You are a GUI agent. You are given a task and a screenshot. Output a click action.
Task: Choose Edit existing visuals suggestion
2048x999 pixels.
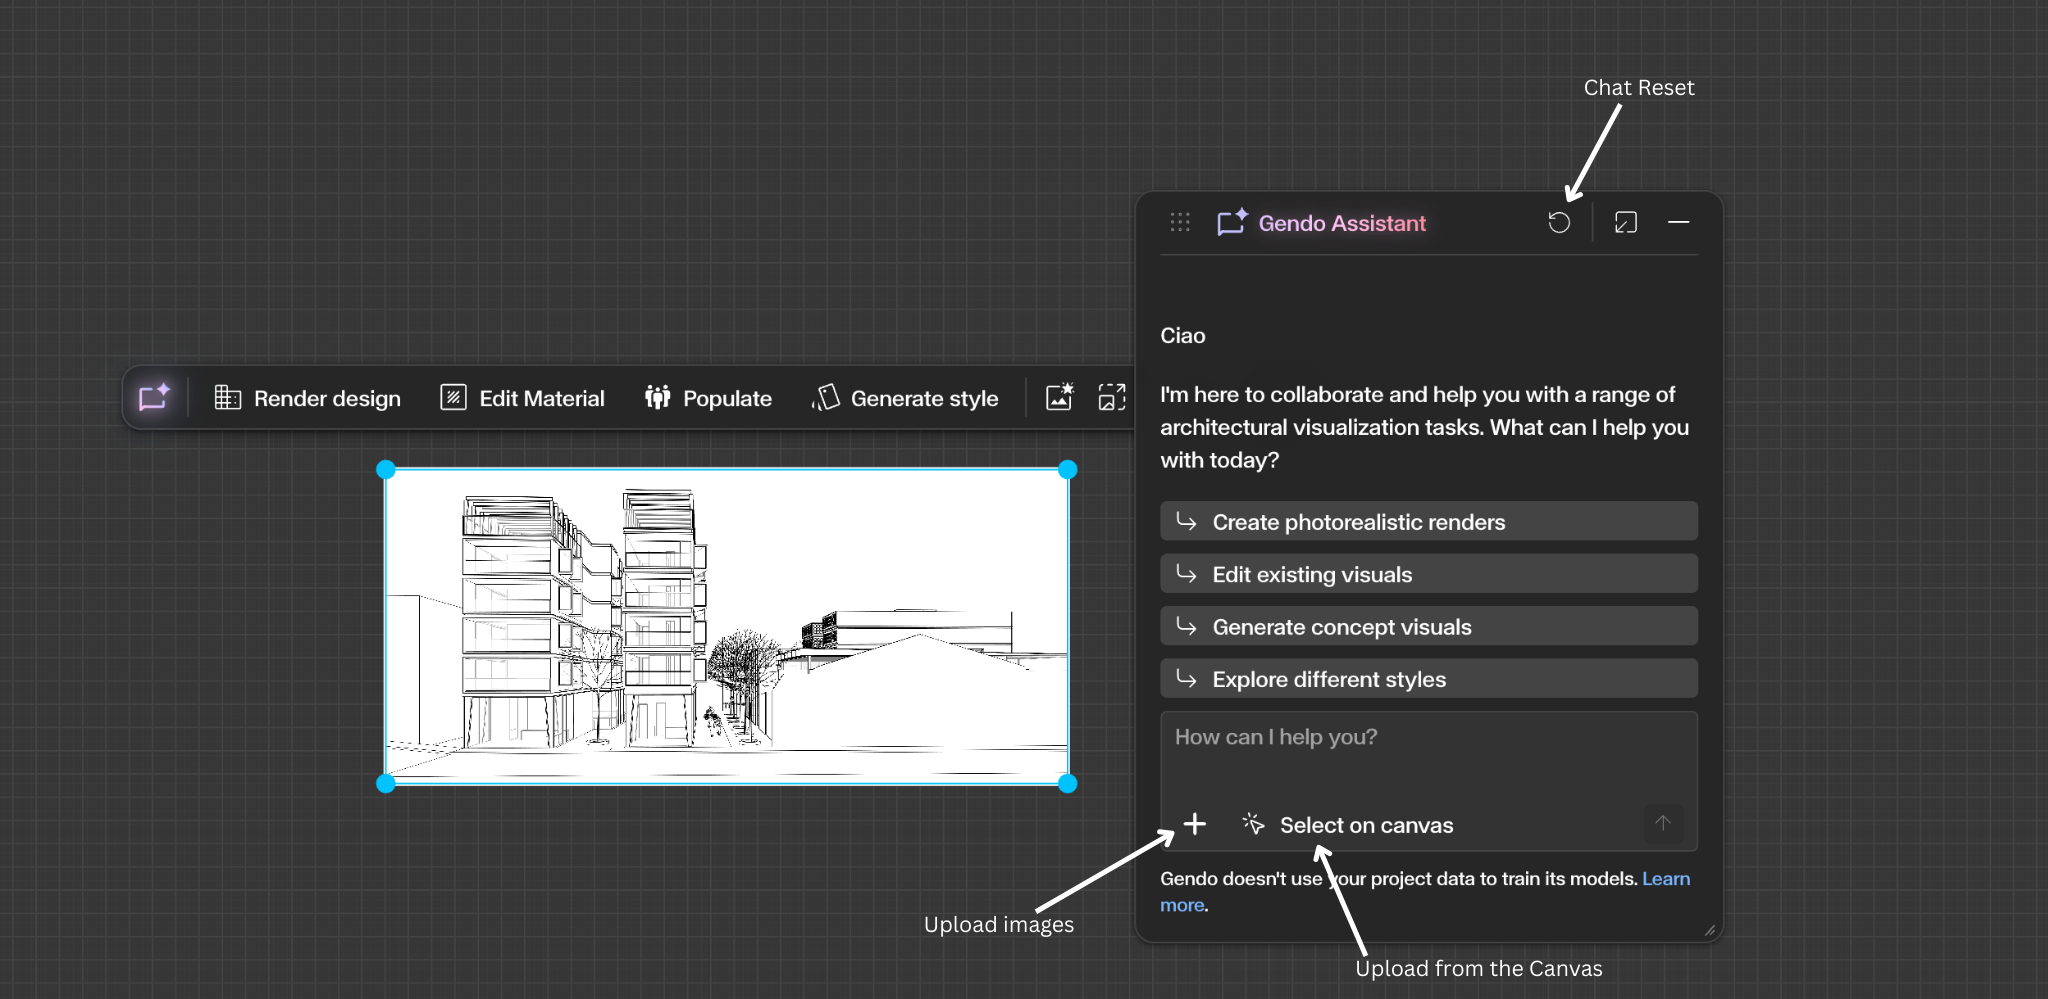[1428, 574]
